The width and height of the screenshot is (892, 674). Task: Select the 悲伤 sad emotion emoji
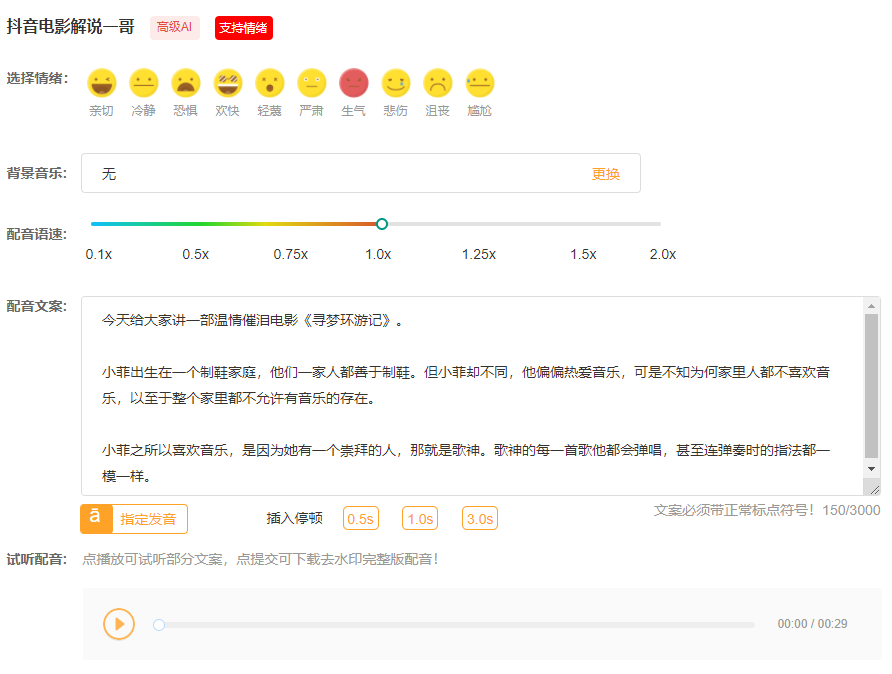pos(396,83)
